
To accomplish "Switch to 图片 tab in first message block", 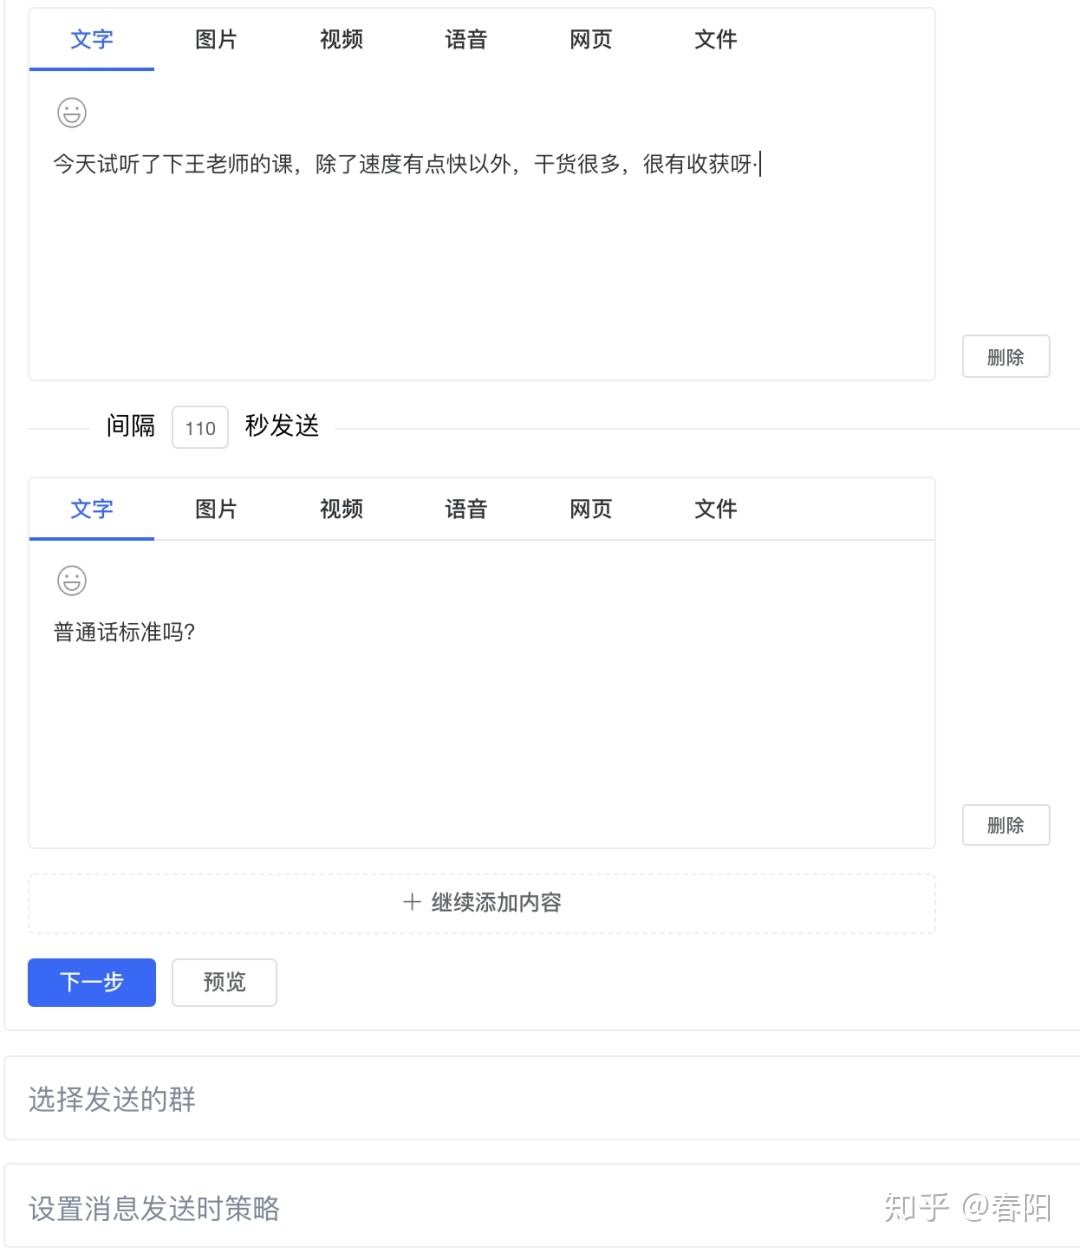I will (x=216, y=40).
